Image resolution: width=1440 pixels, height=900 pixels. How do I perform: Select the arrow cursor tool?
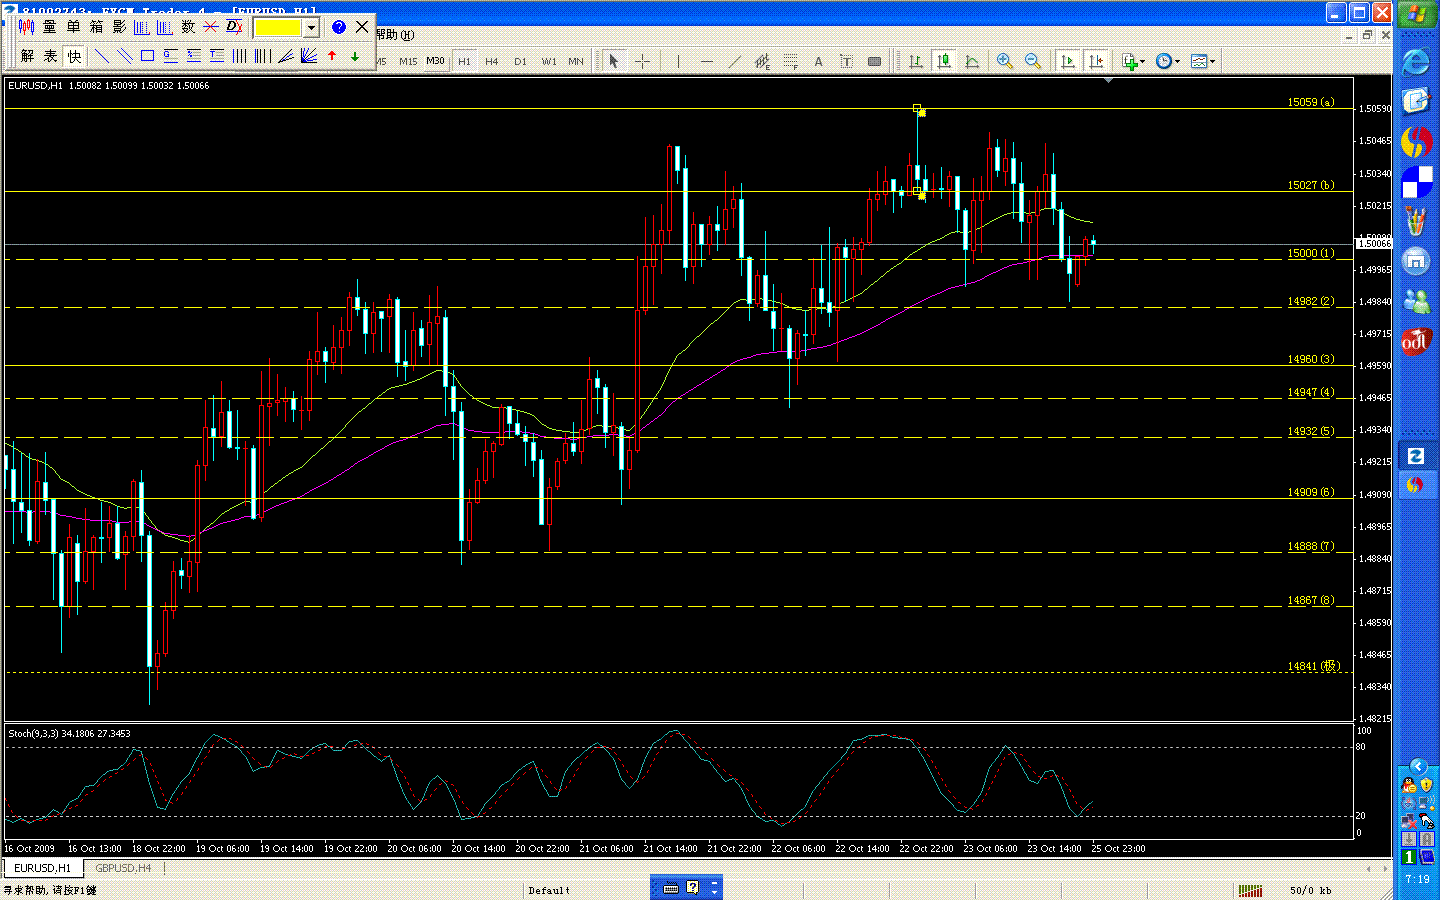tap(614, 61)
